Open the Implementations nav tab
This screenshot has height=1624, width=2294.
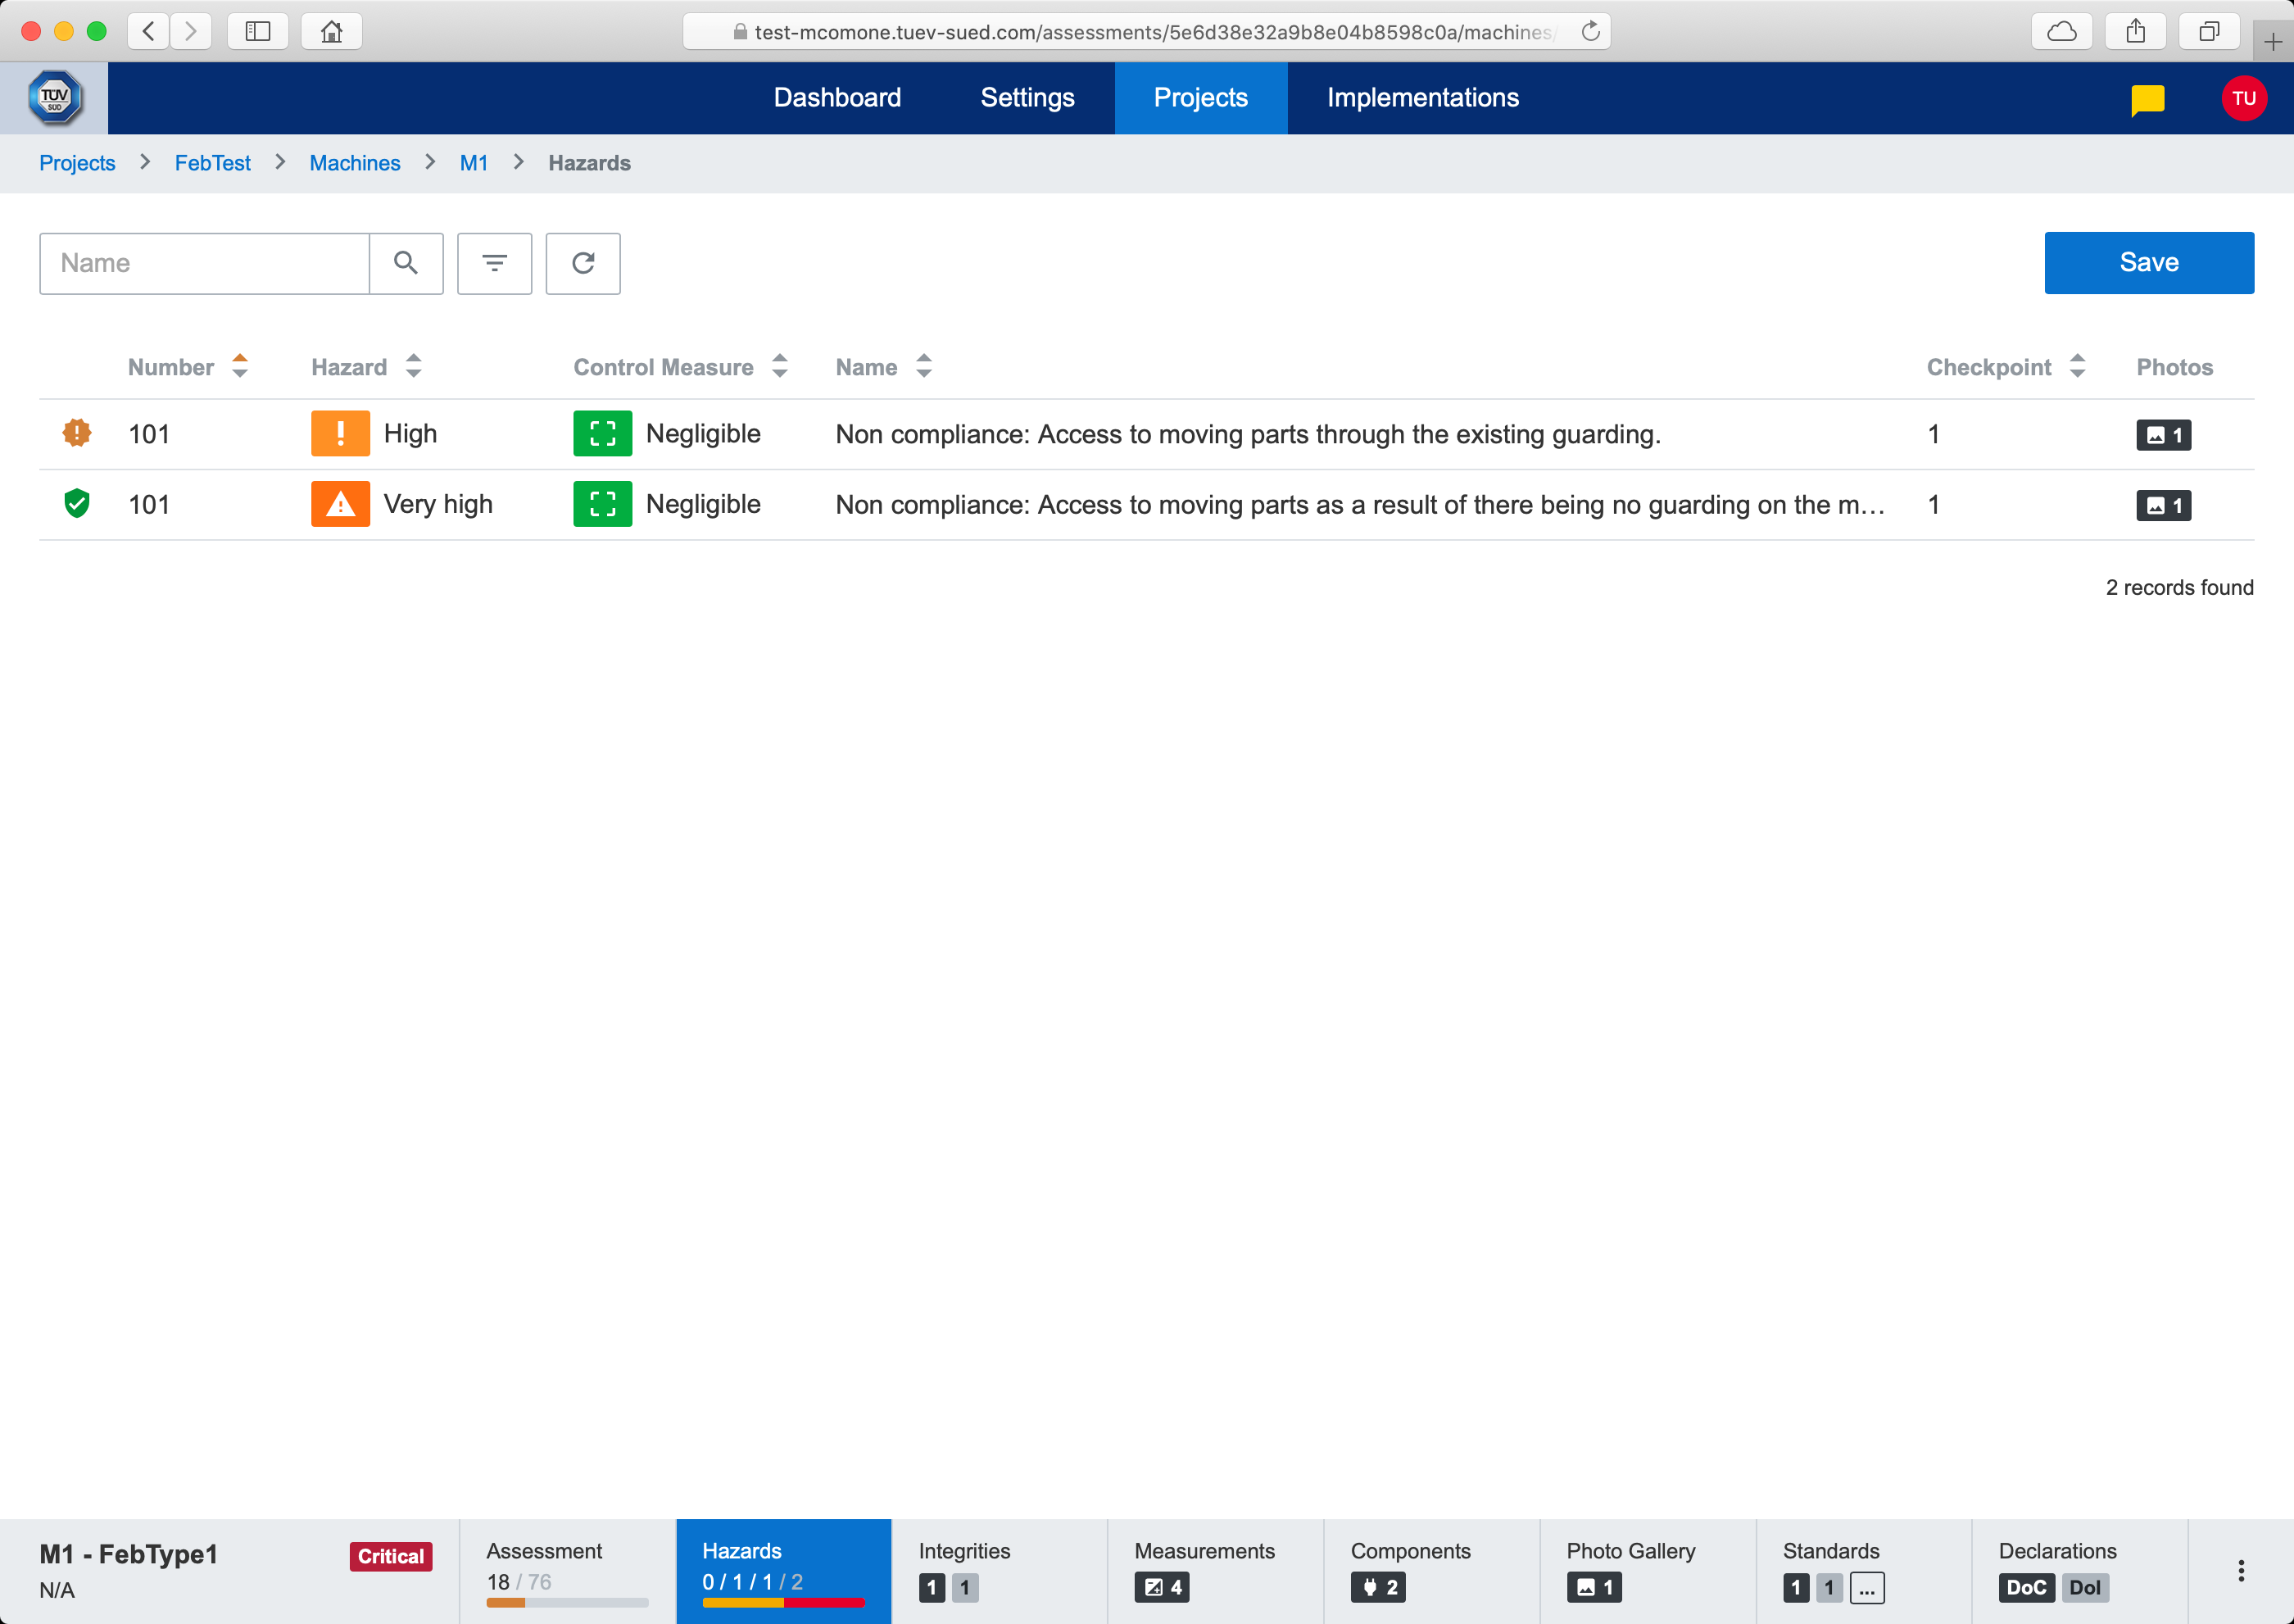click(1422, 98)
